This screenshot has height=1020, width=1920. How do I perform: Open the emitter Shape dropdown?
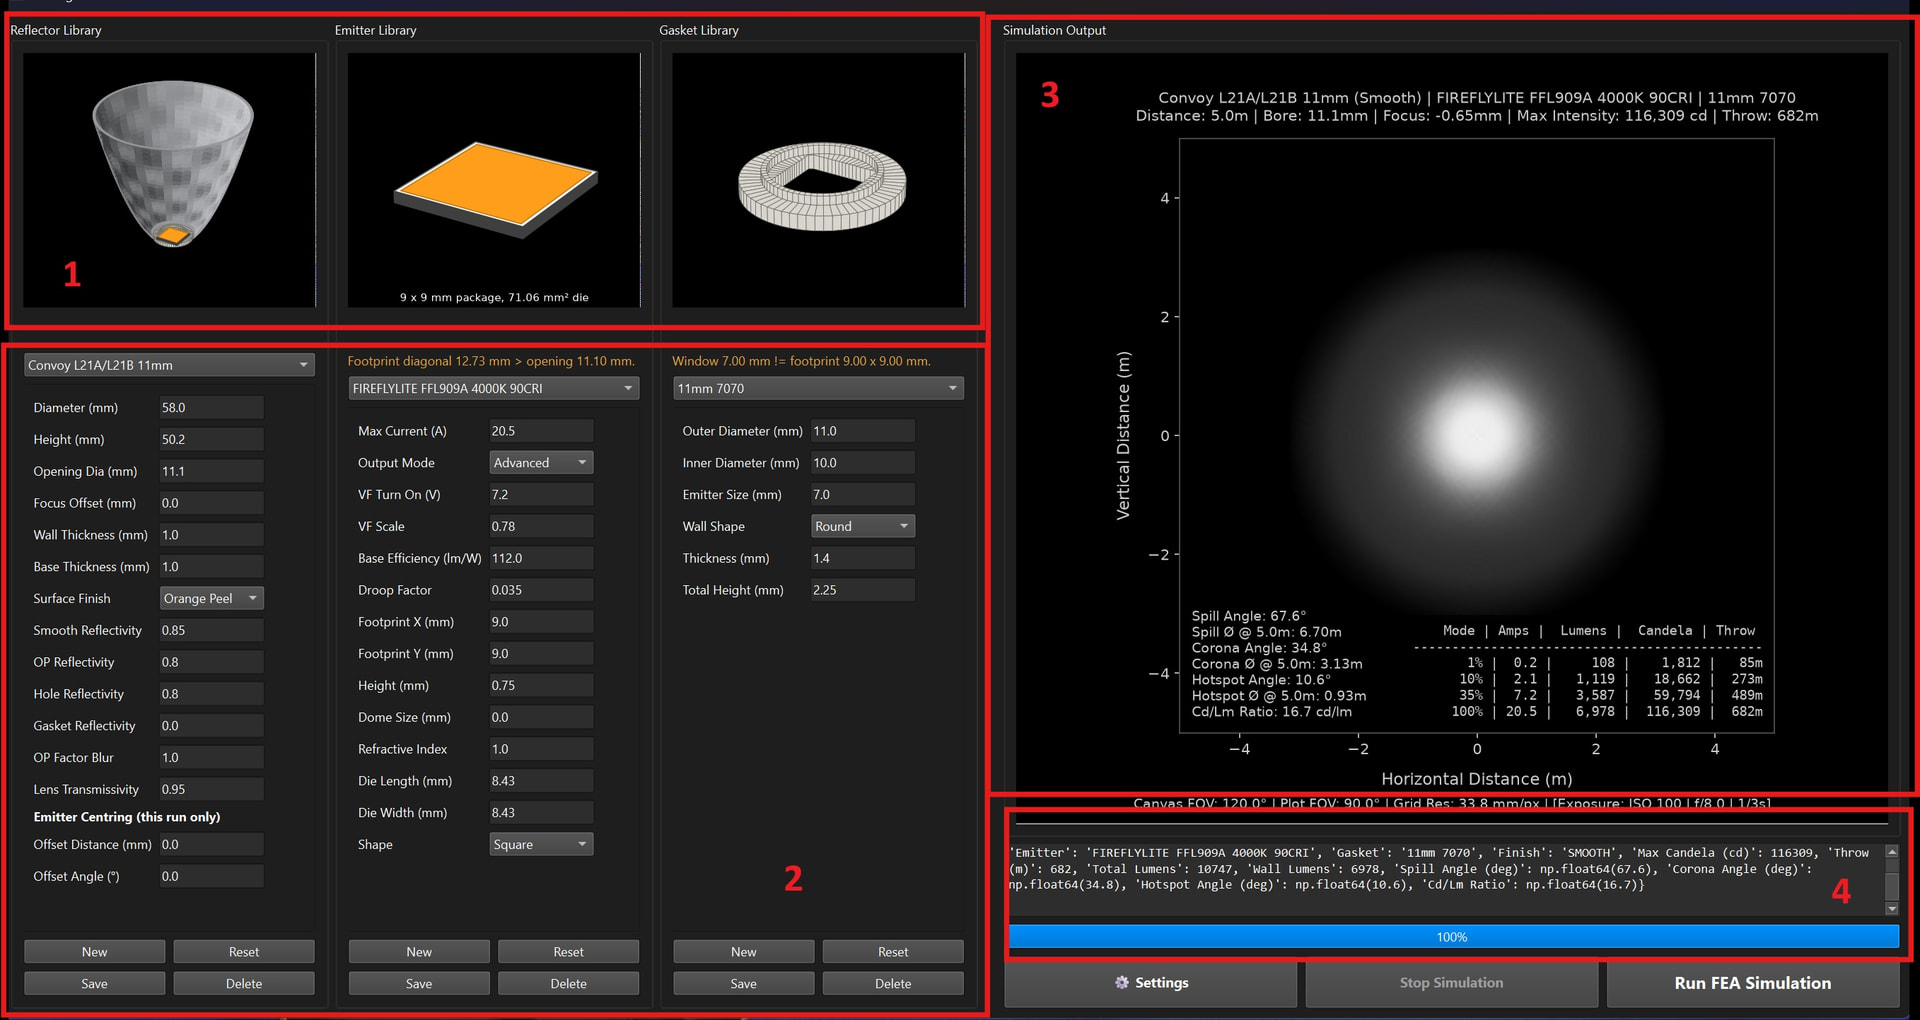[541, 844]
